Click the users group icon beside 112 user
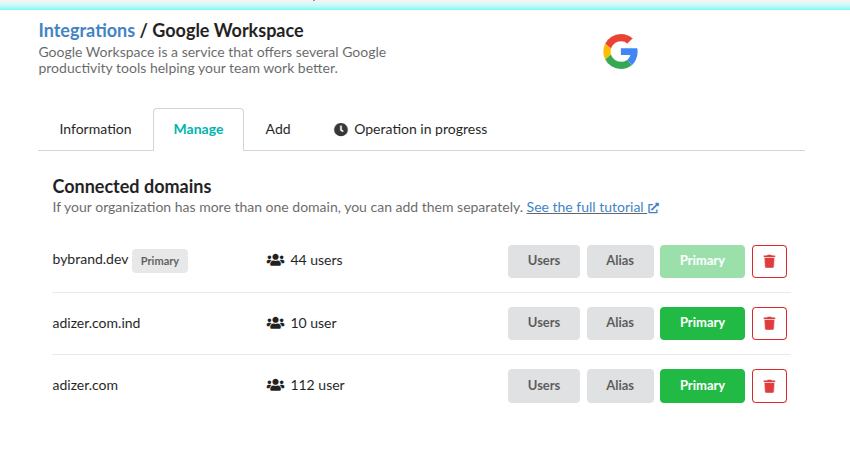 (275, 386)
